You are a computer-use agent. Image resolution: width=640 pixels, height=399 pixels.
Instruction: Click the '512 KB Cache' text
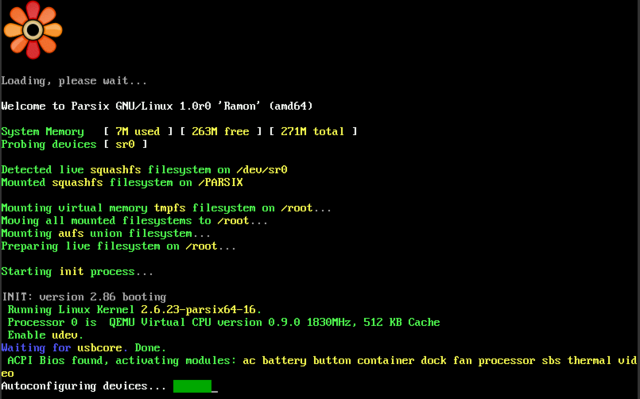point(402,322)
